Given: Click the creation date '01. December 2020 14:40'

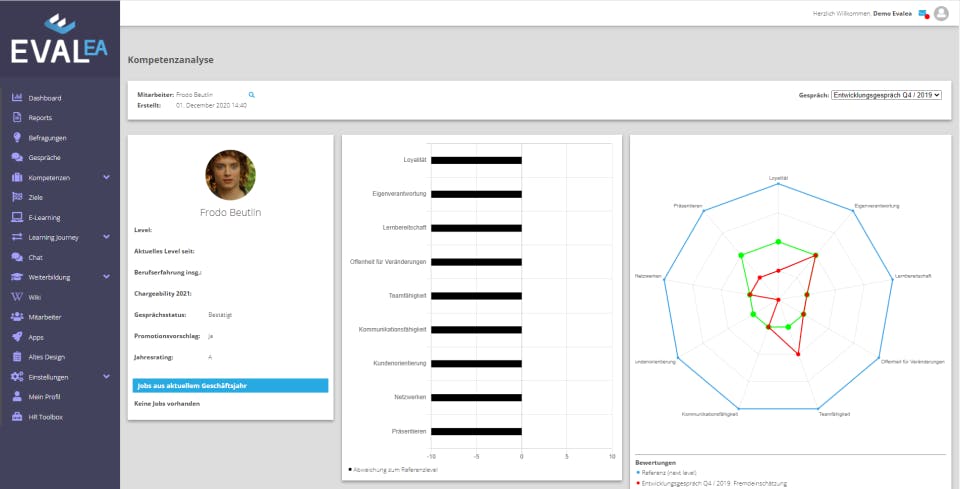Looking at the screenshot, I should point(211,105).
